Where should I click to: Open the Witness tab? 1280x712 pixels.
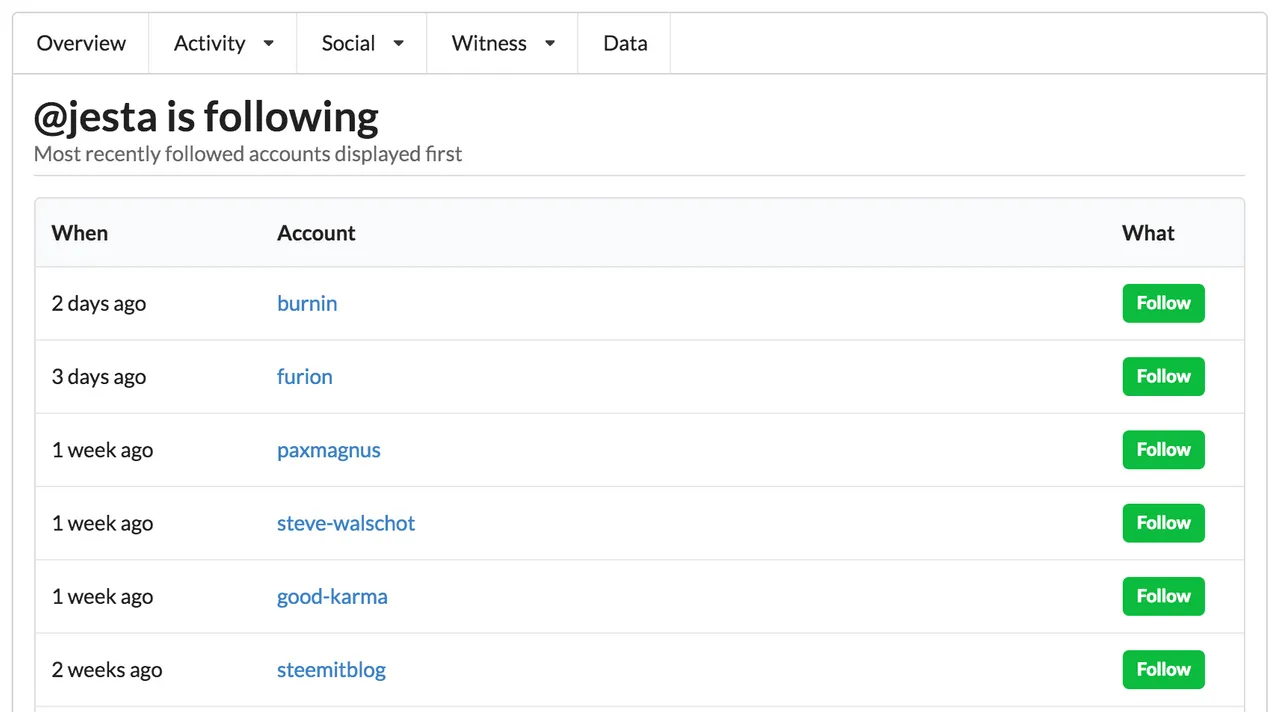point(503,43)
